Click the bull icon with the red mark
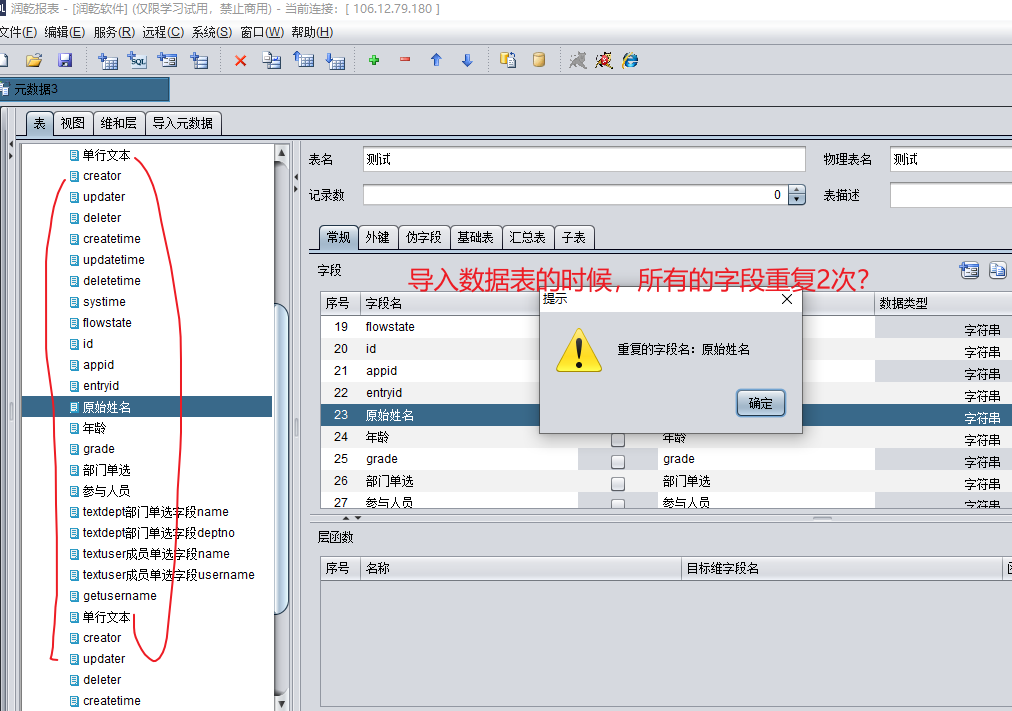 (604, 61)
